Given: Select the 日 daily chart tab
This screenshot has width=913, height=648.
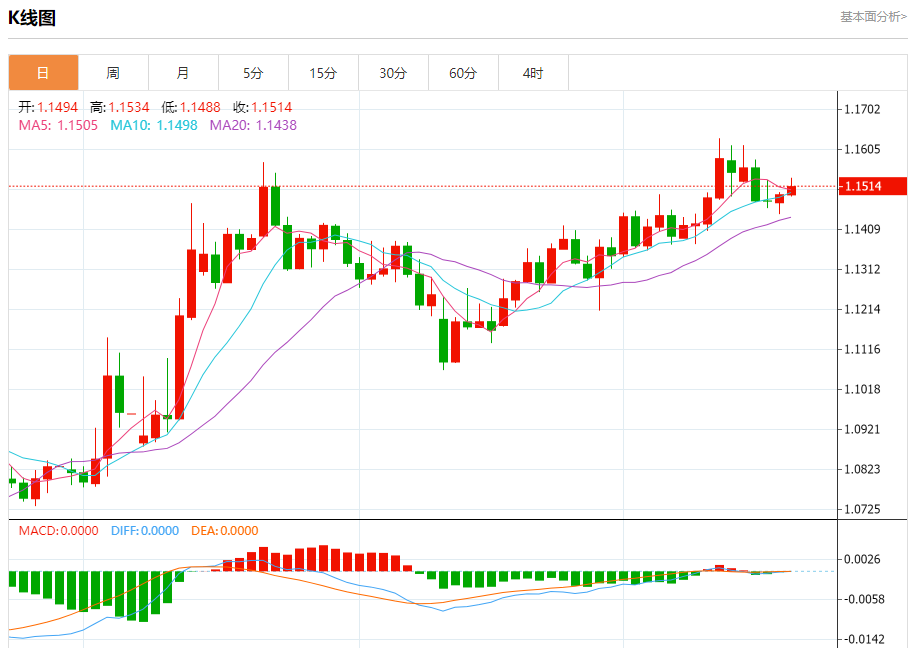Looking at the screenshot, I should coord(43,73).
